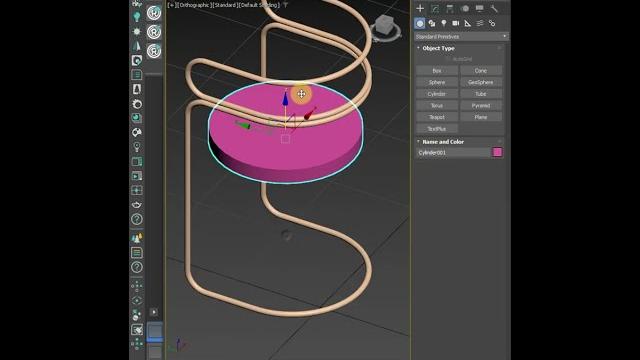Toggle the AutoGrid checkbox
The image size is (640, 360).
pyautogui.click(x=448, y=59)
